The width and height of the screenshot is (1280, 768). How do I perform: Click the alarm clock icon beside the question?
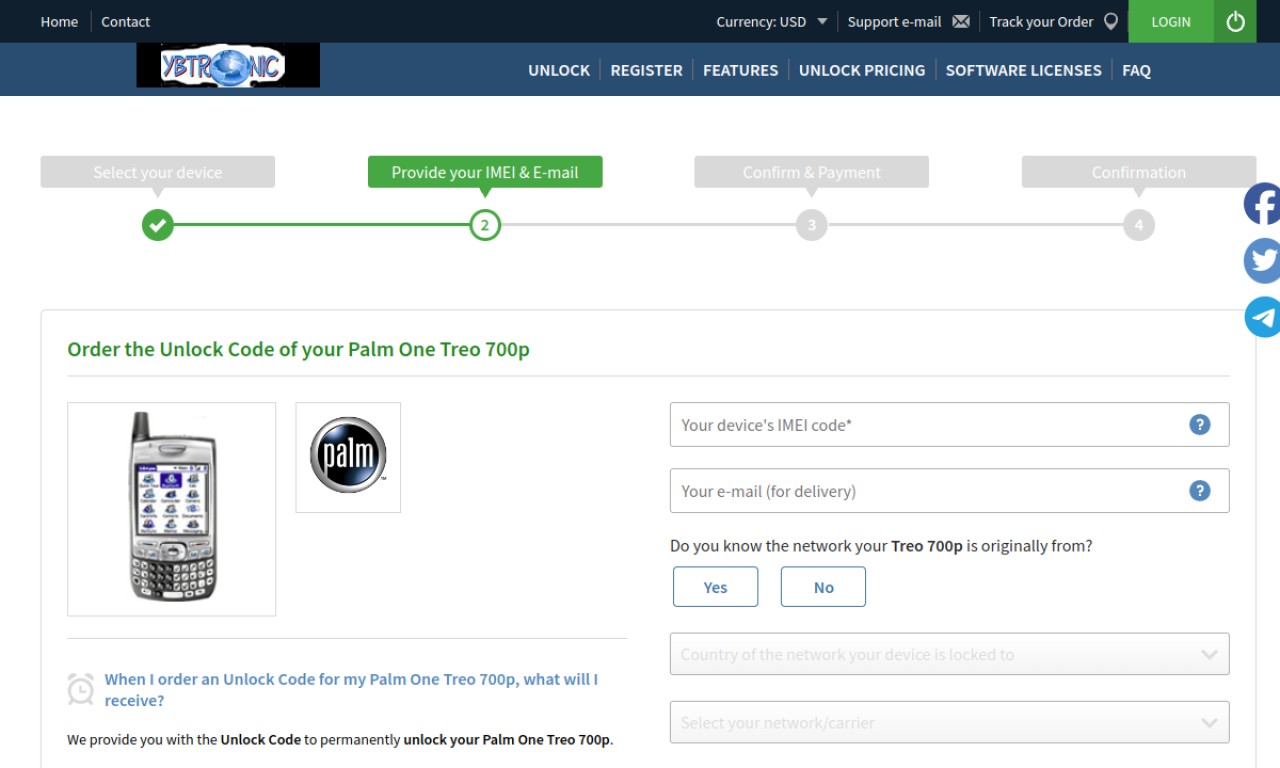(x=80, y=689)
